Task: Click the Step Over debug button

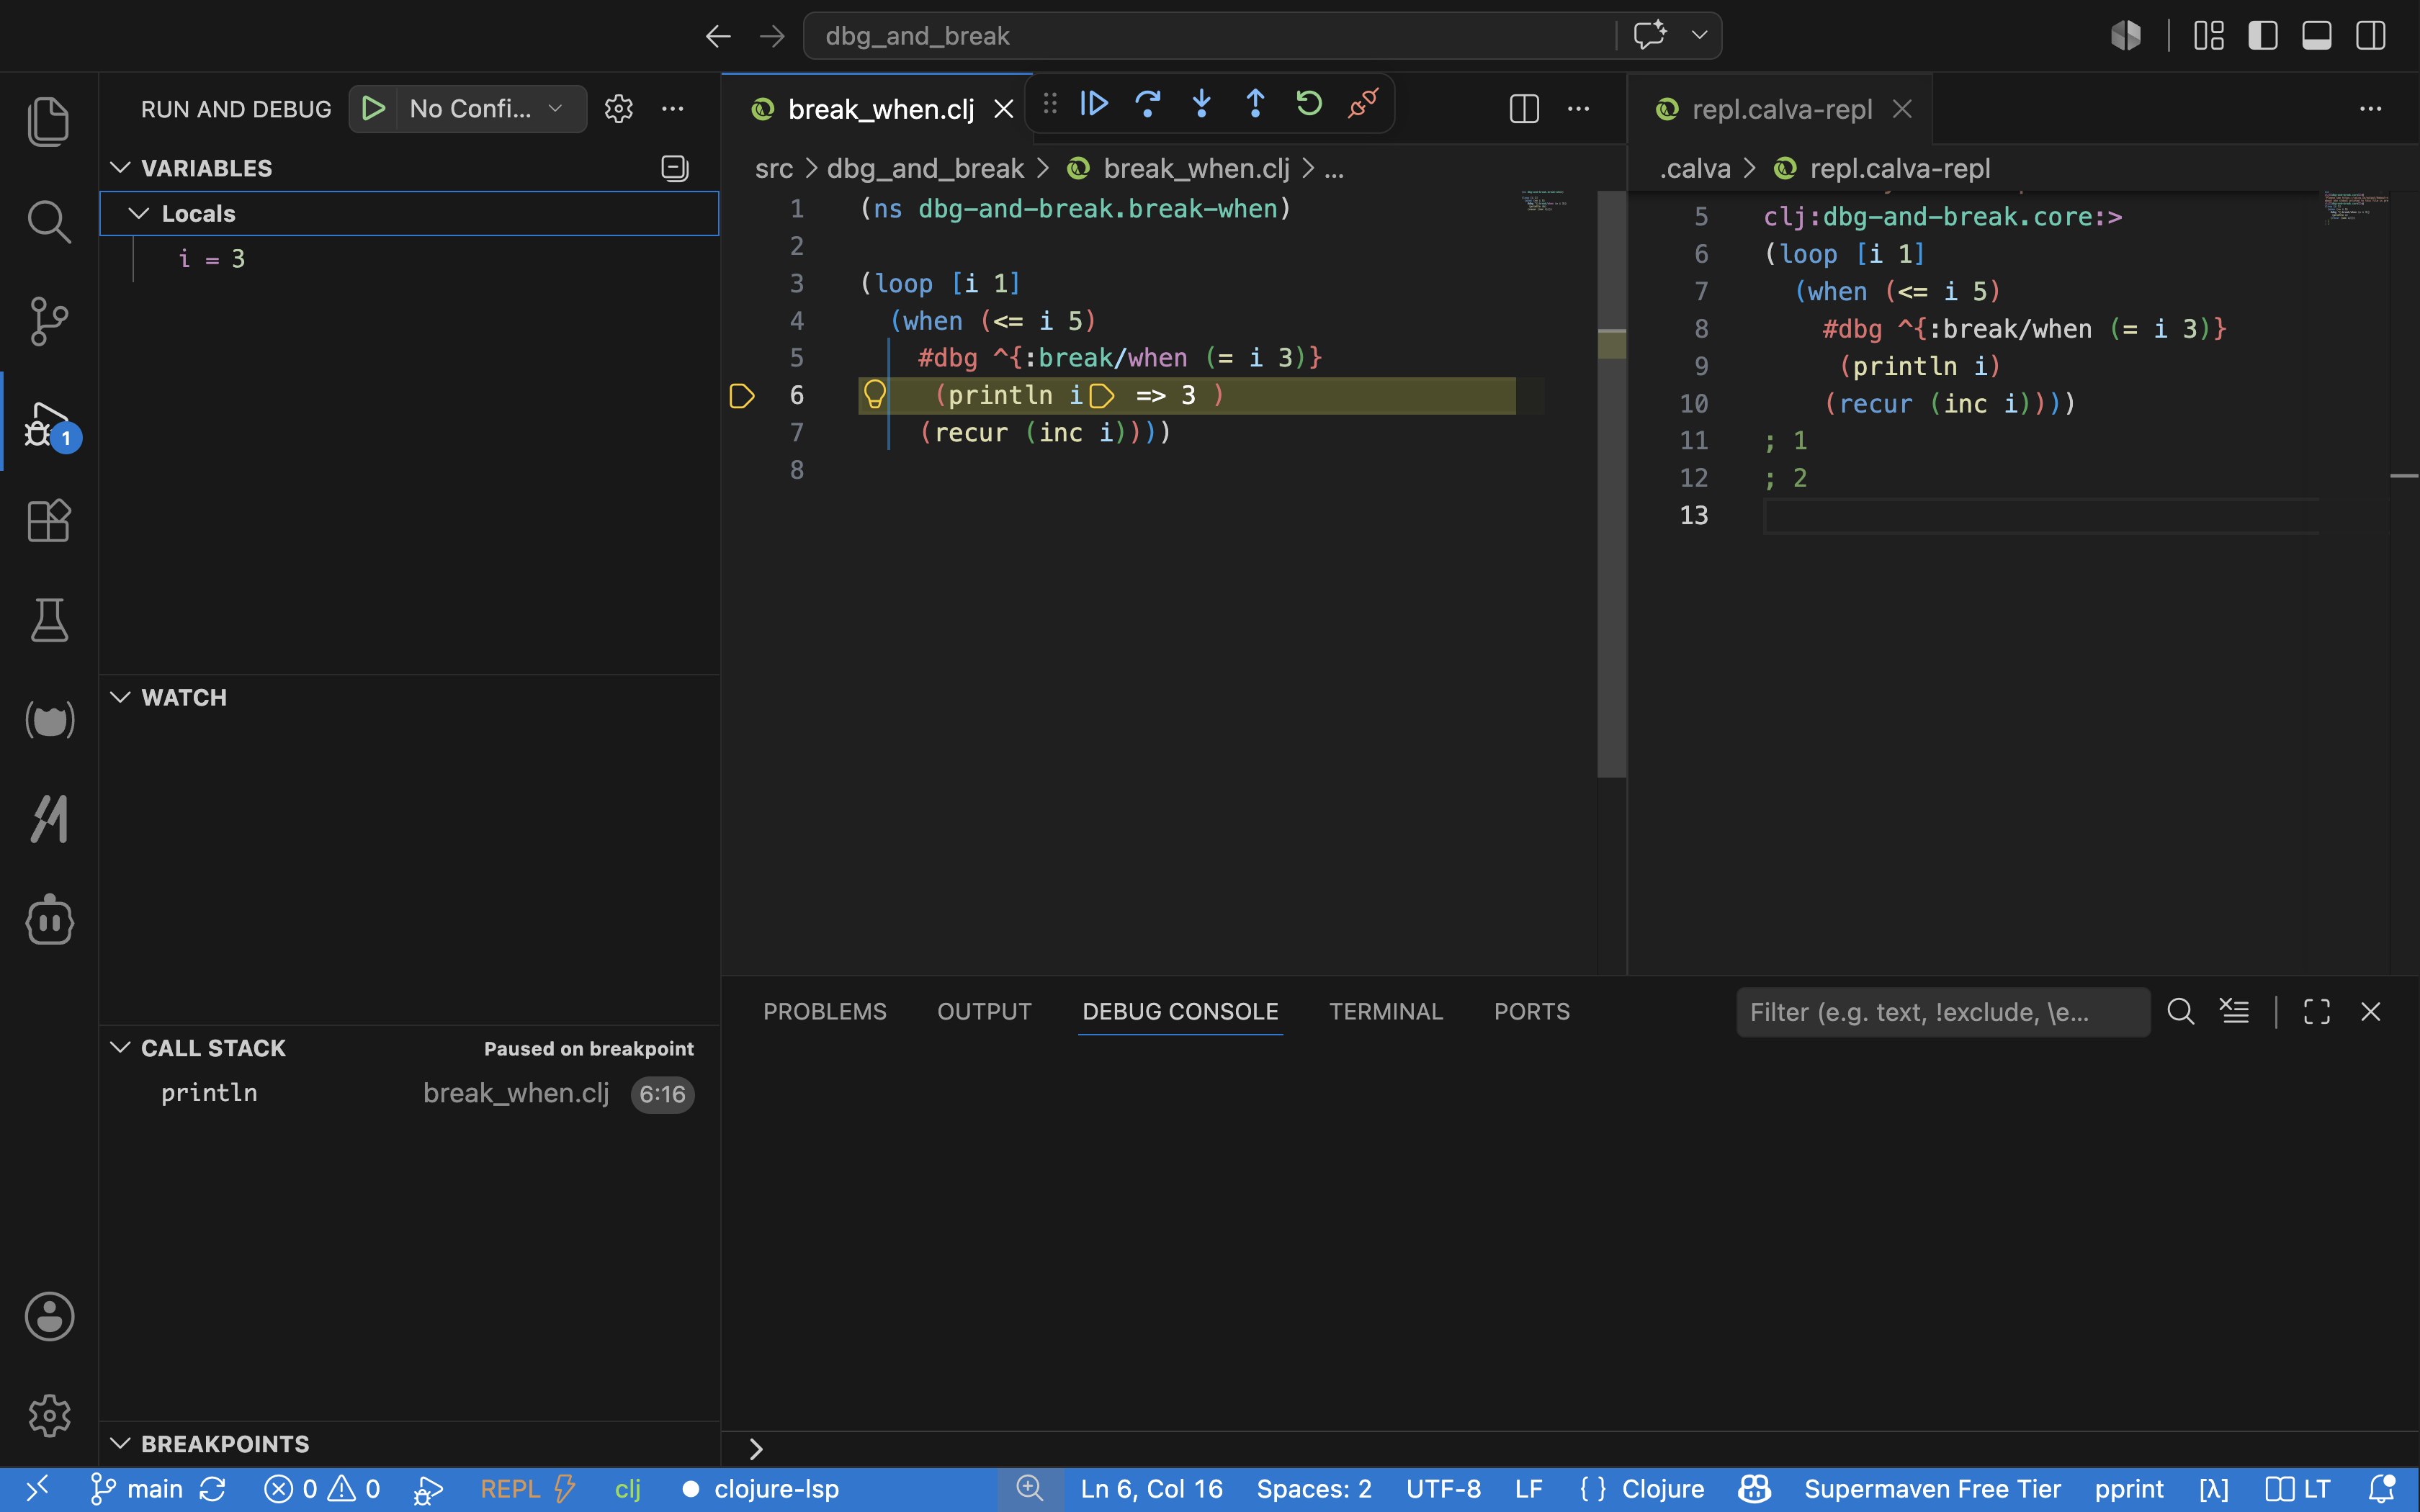Action: 1148,103
